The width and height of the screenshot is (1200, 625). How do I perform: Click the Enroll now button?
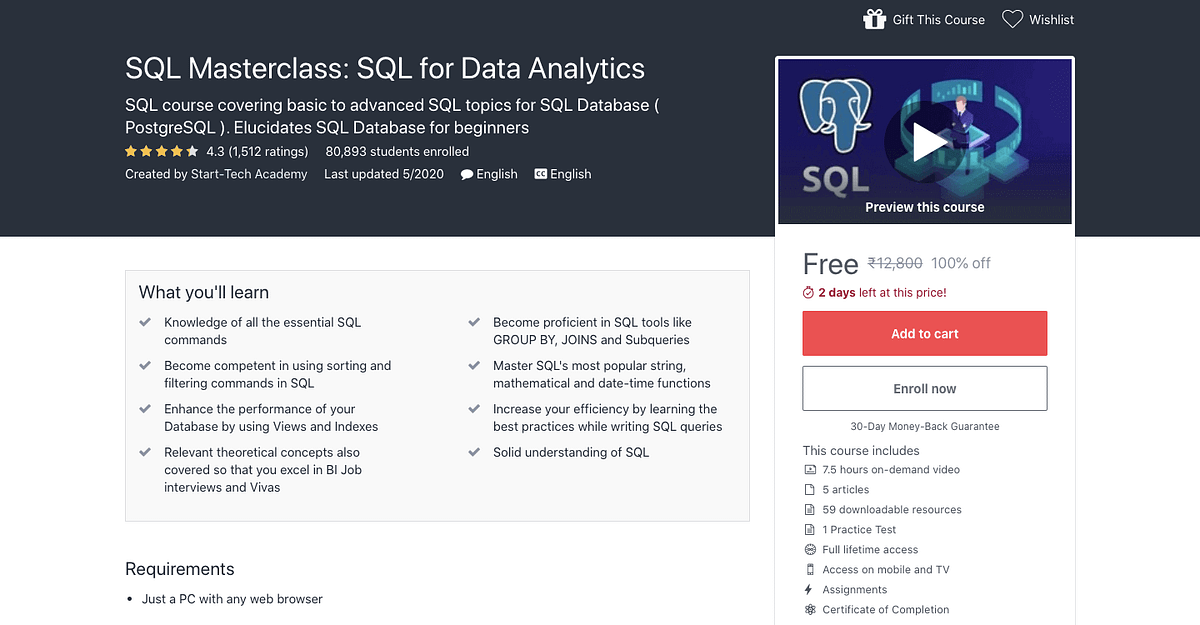(924, 388)
